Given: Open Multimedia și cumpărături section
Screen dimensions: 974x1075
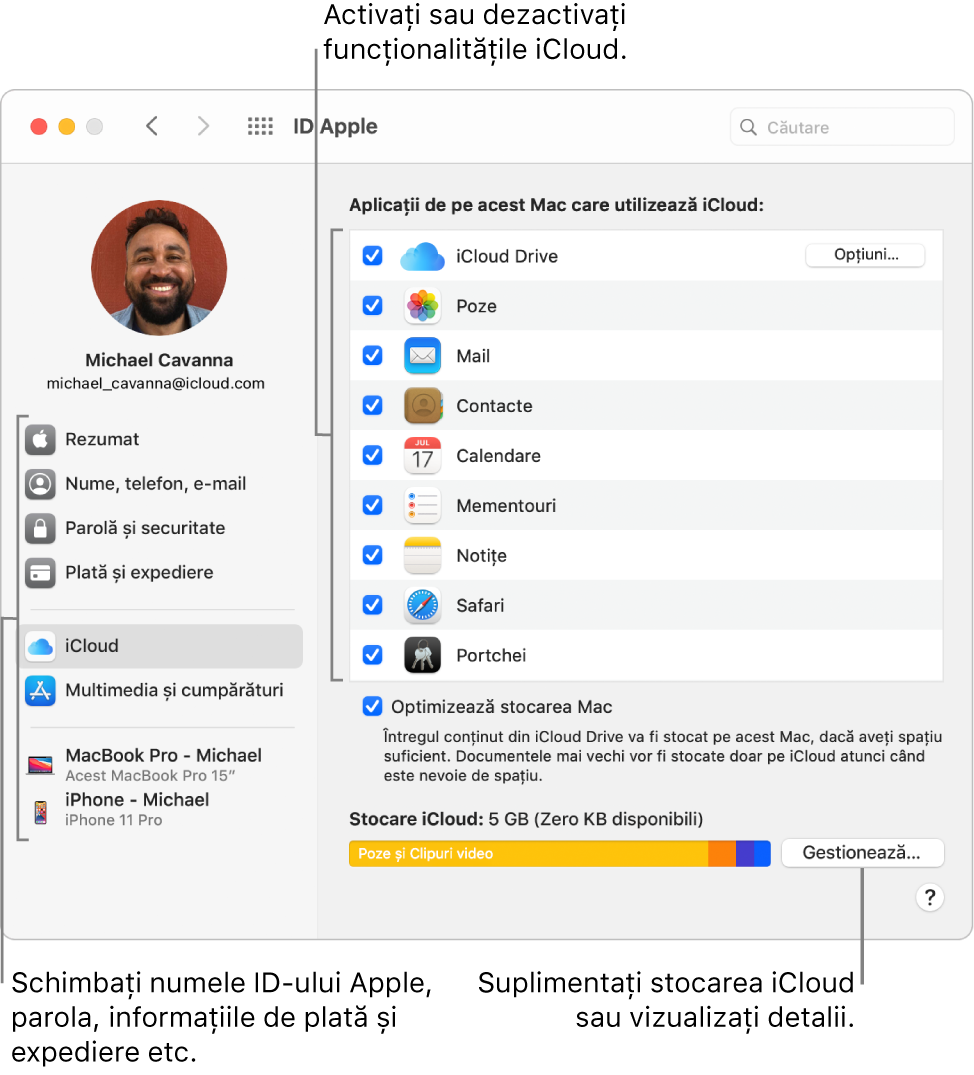Looking at the screenshot, I should [162, 690].
